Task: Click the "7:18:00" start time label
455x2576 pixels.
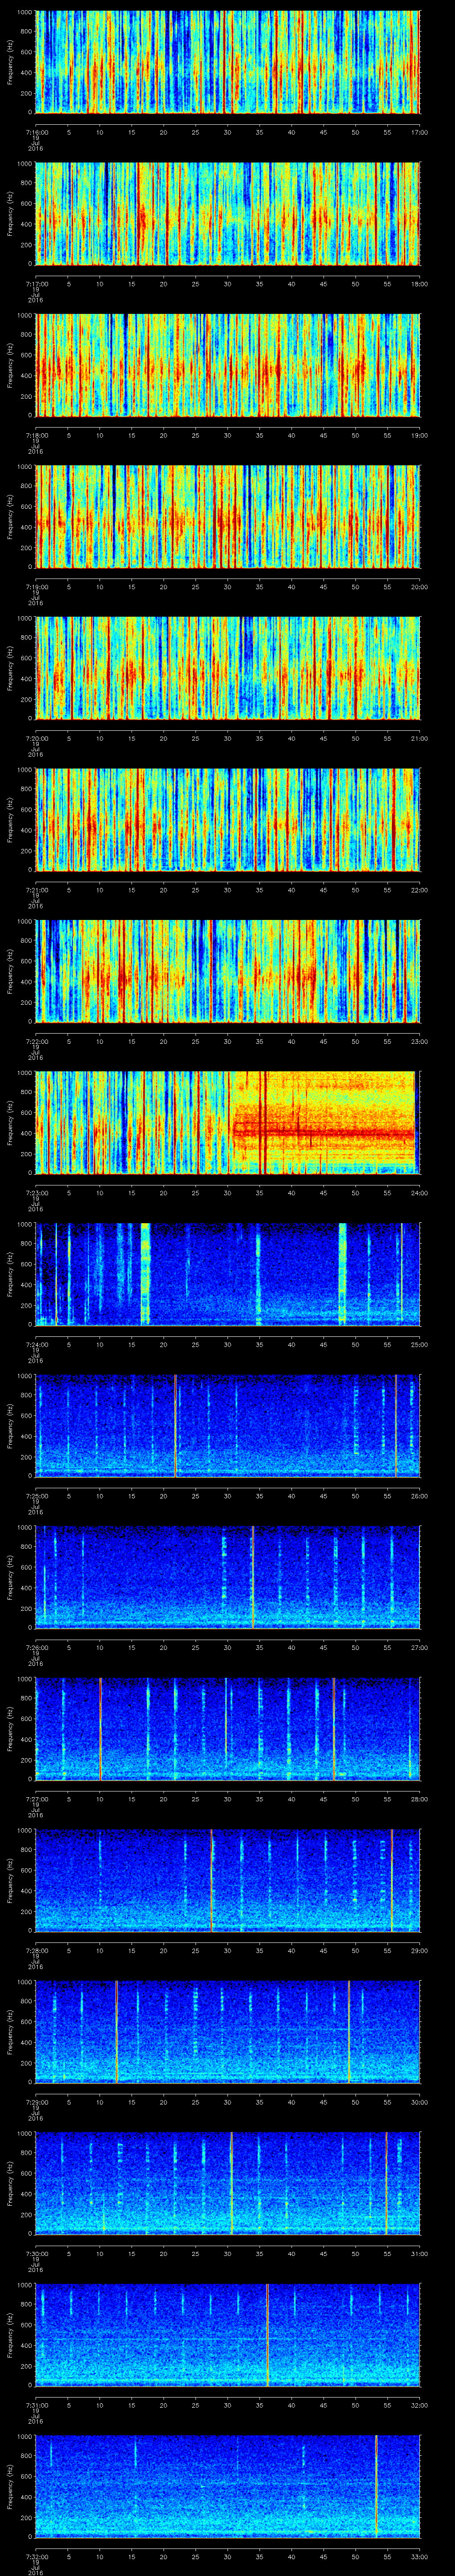Action: 36,435
